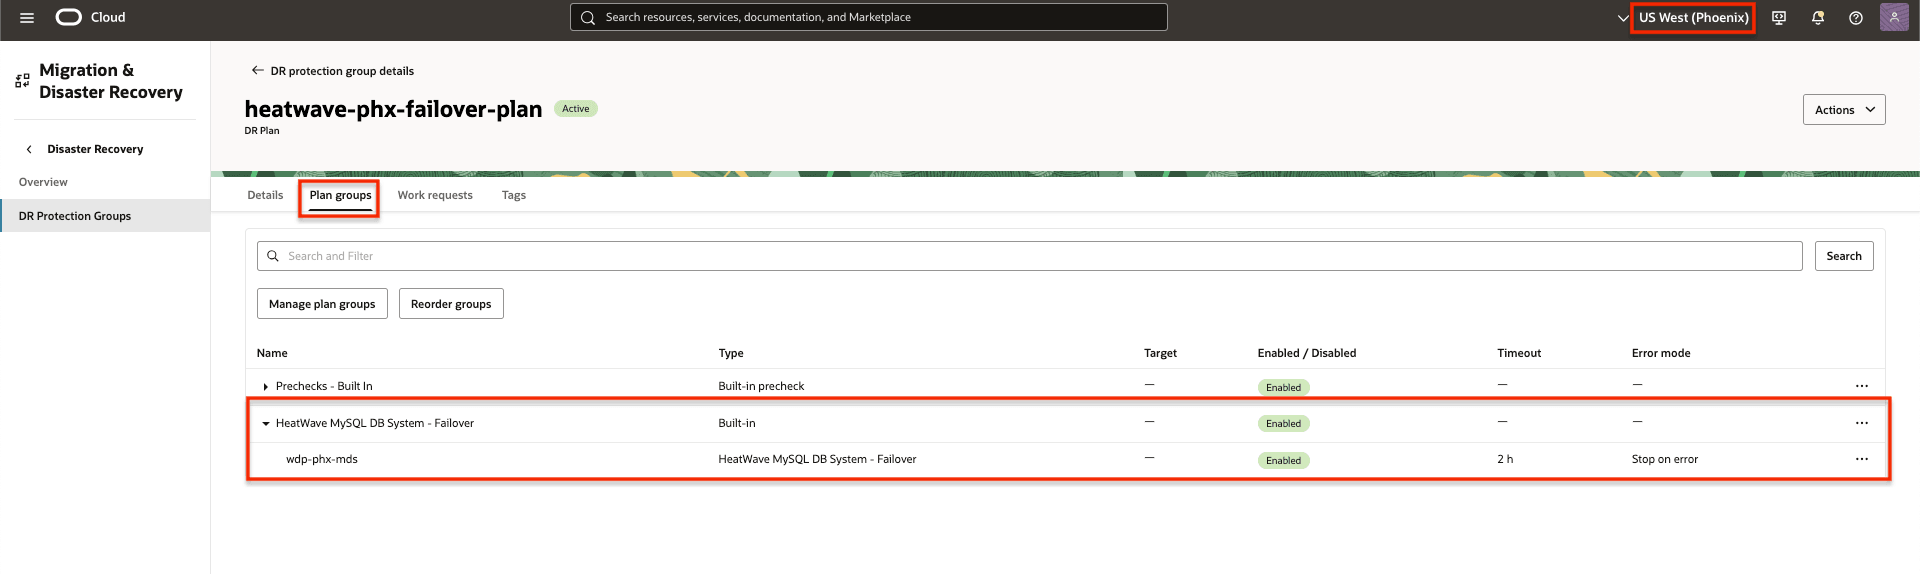Click the heatwave-phx-failover-plan title
Image resolution: width=1920 pixels, height=574 pixels.
[393, 109]
